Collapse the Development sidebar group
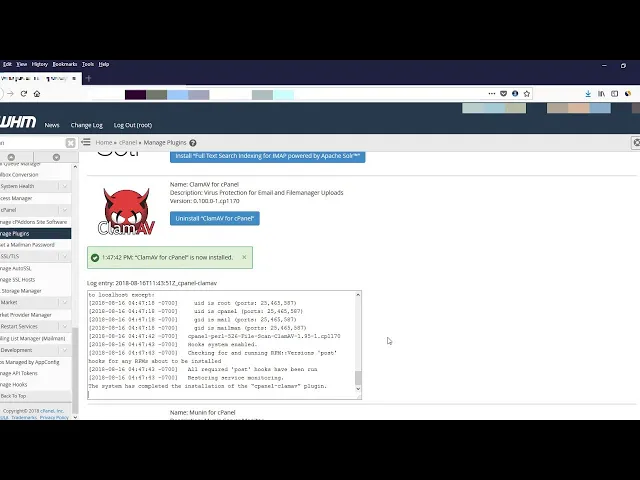The height and width of the screenshot is (480, 640). pyautogui.click(x=64, y=350)
